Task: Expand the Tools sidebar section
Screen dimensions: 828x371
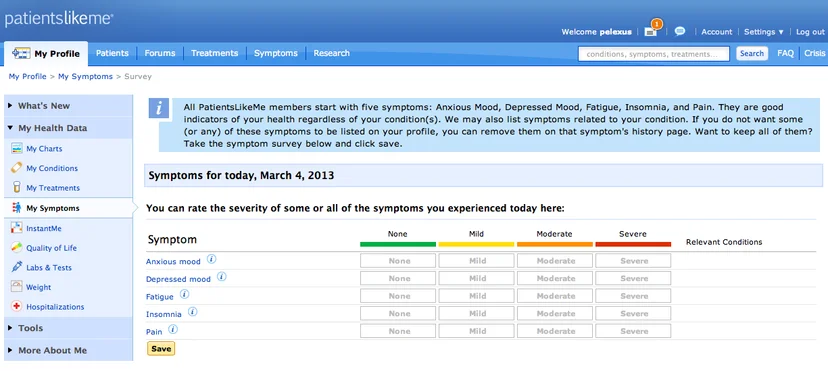Action: (x=68, y=328)
